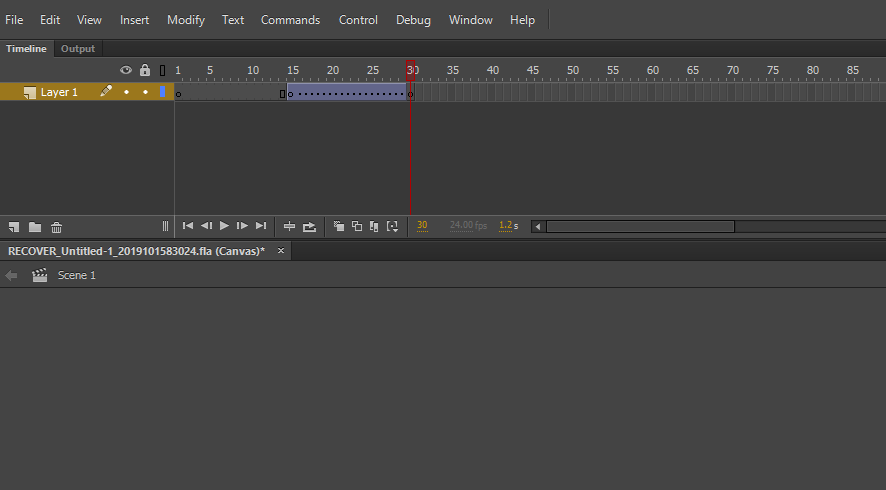Open the Control menu
The image size is (886, 490).
[358, 20]
